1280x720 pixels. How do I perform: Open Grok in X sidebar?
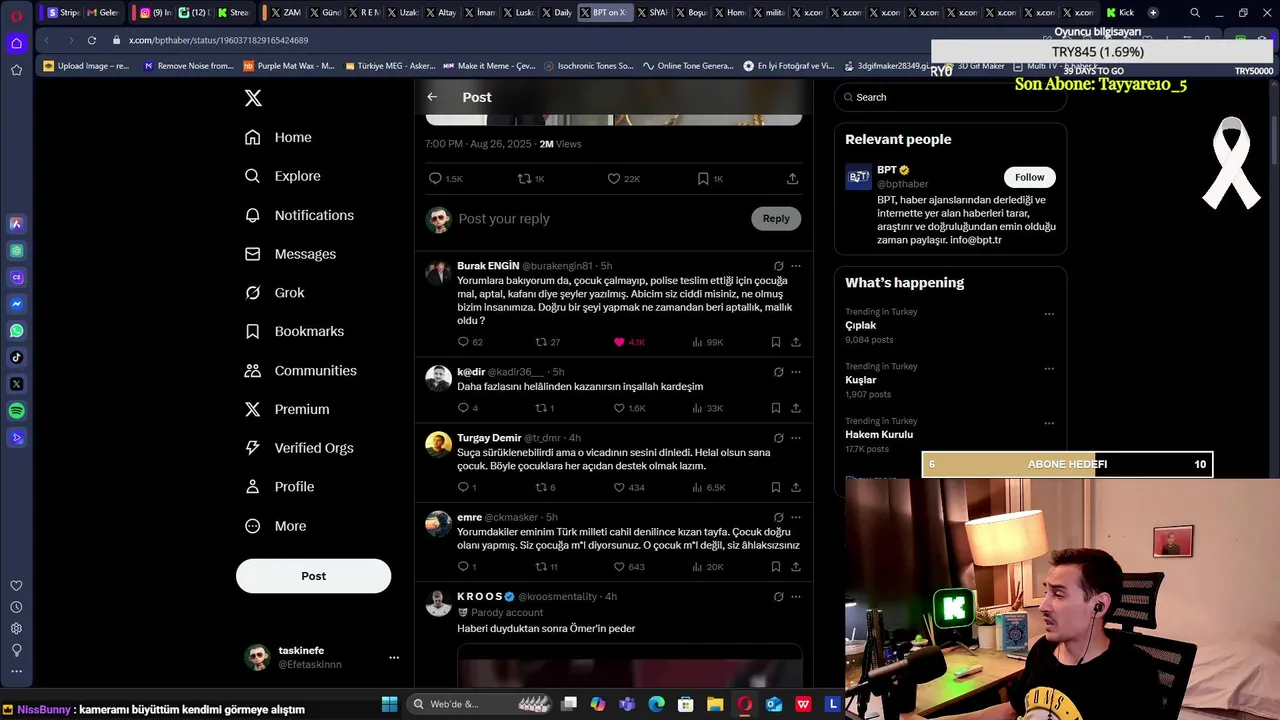pos(275,292)
